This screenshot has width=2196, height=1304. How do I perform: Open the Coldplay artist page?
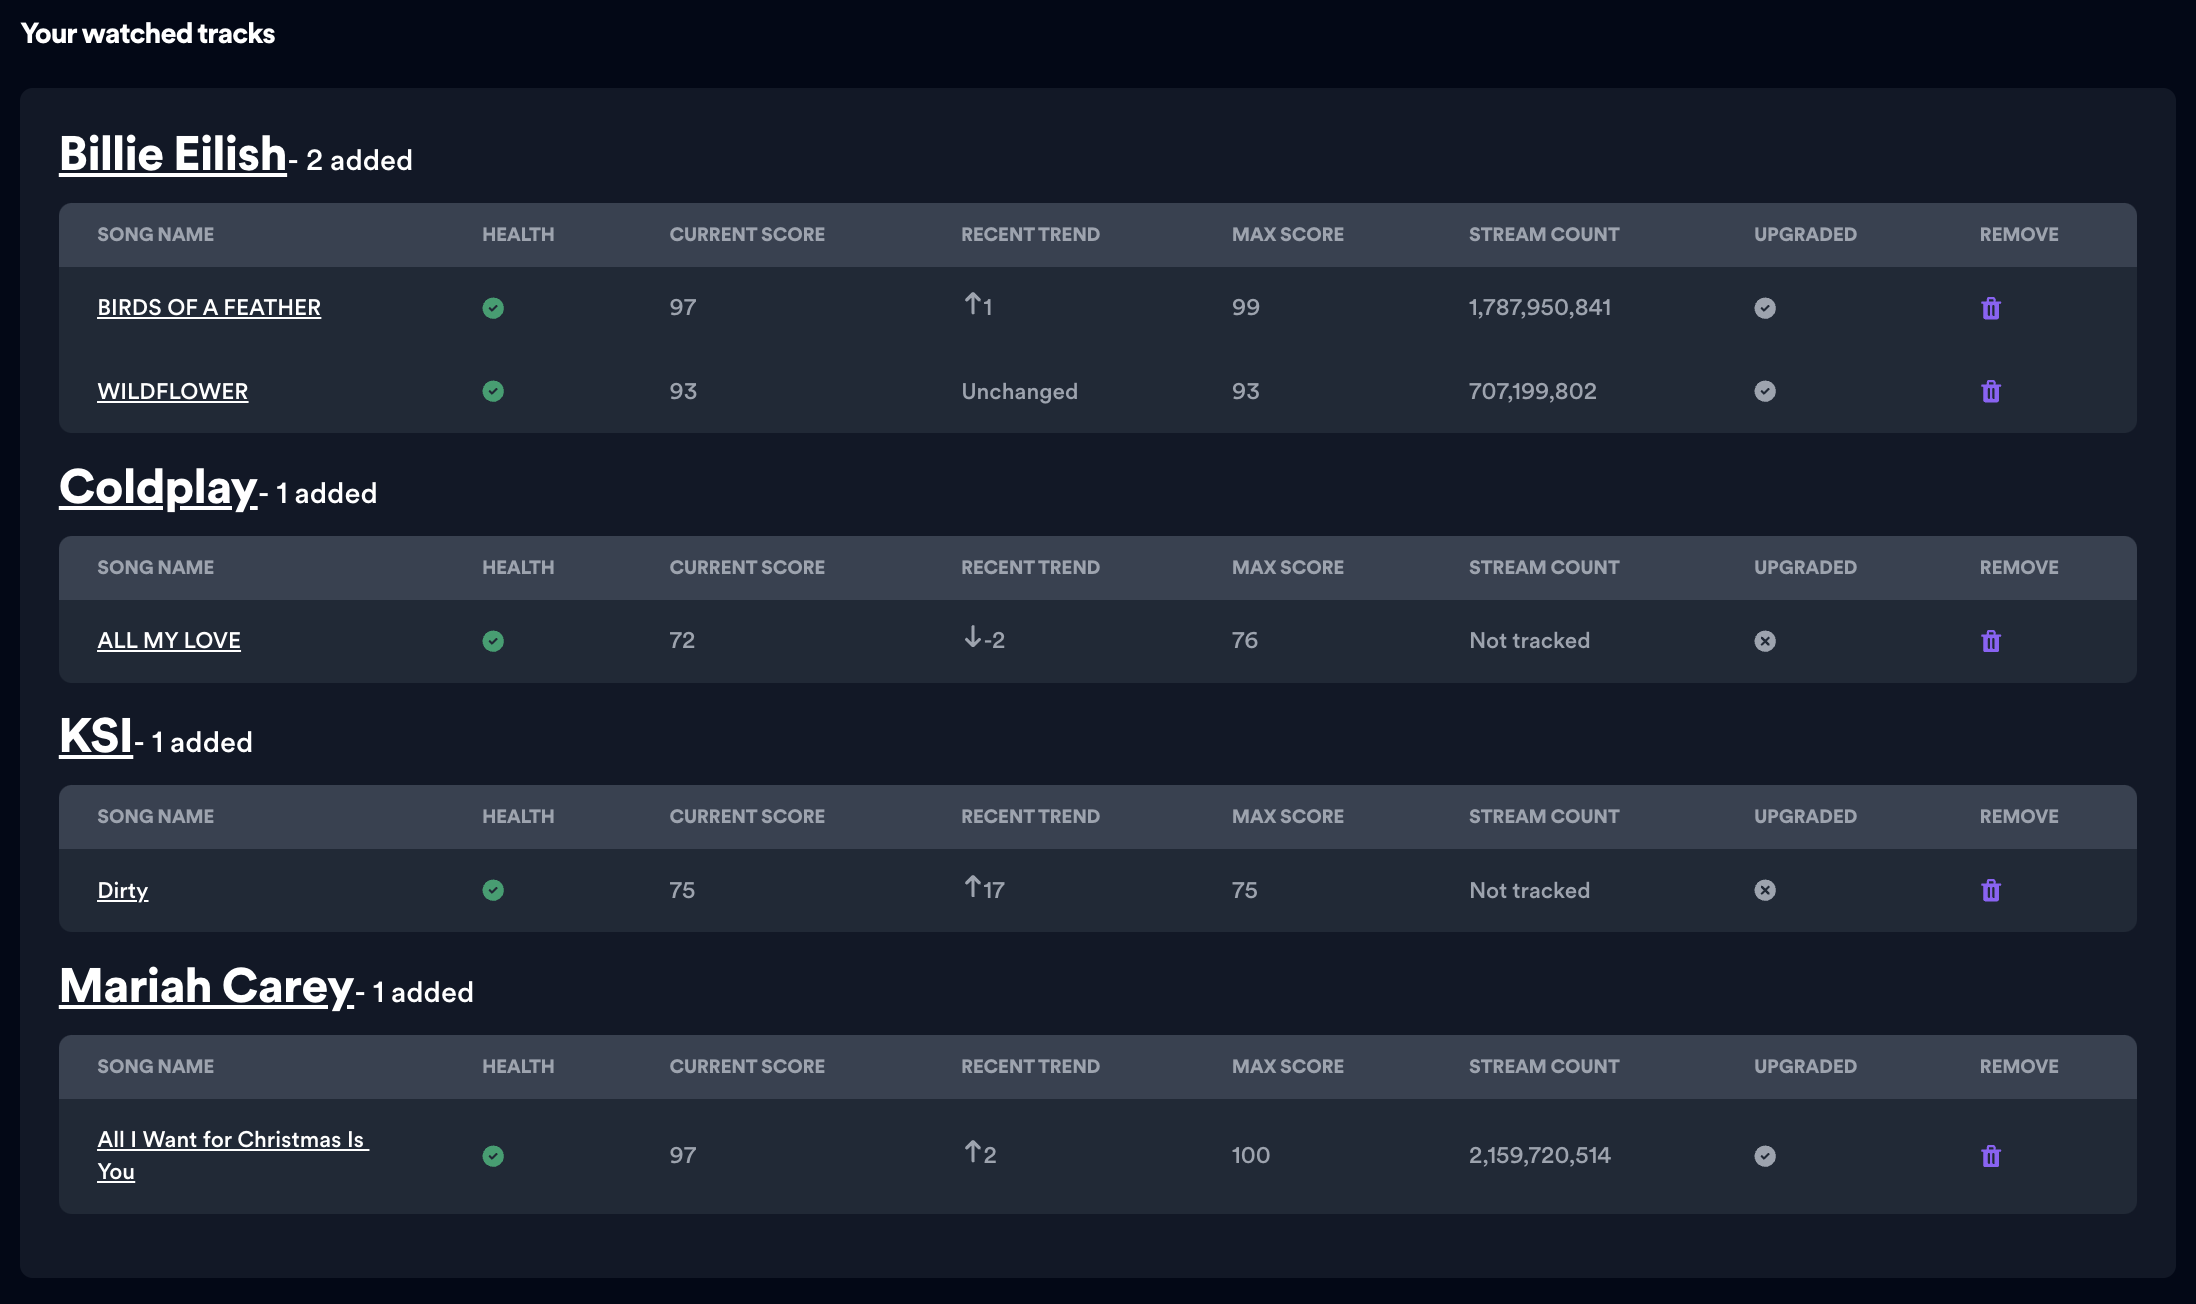point(158,489)
